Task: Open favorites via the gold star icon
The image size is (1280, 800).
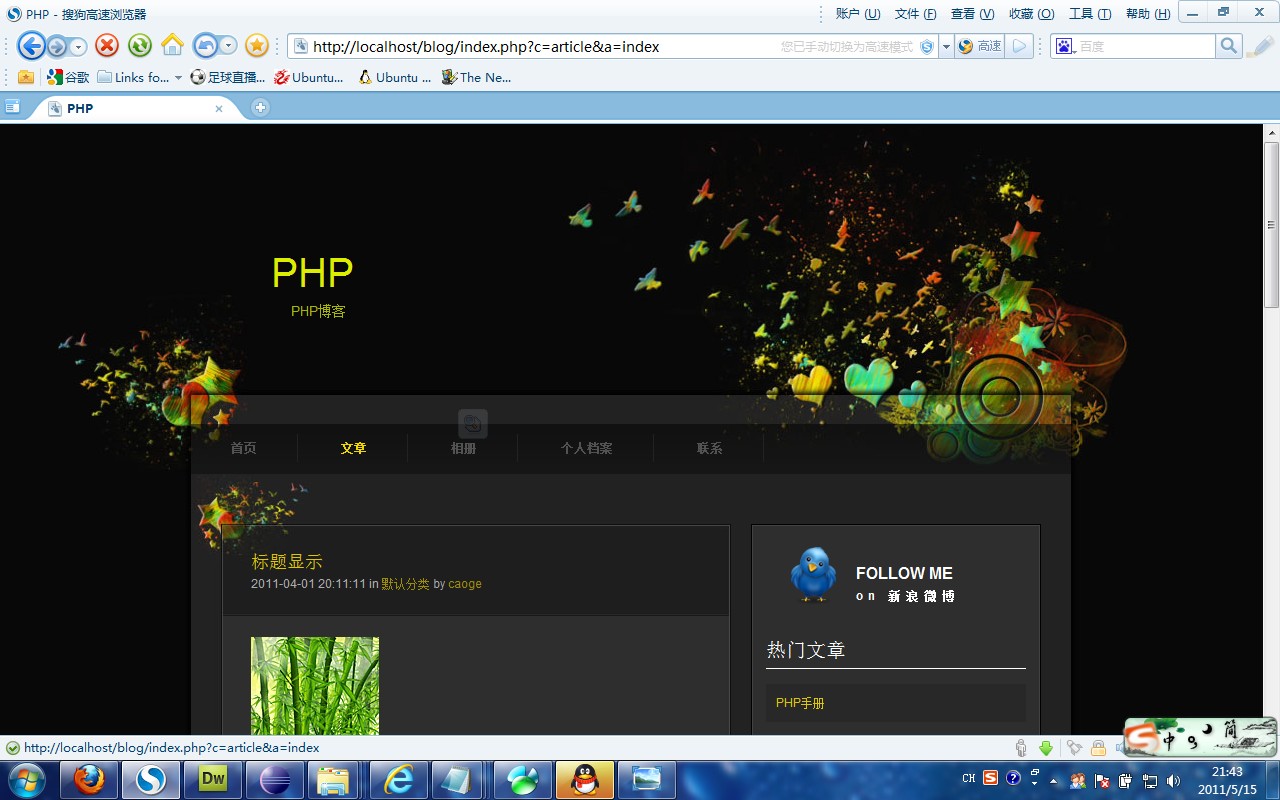Action: click(x=257, y=46)
